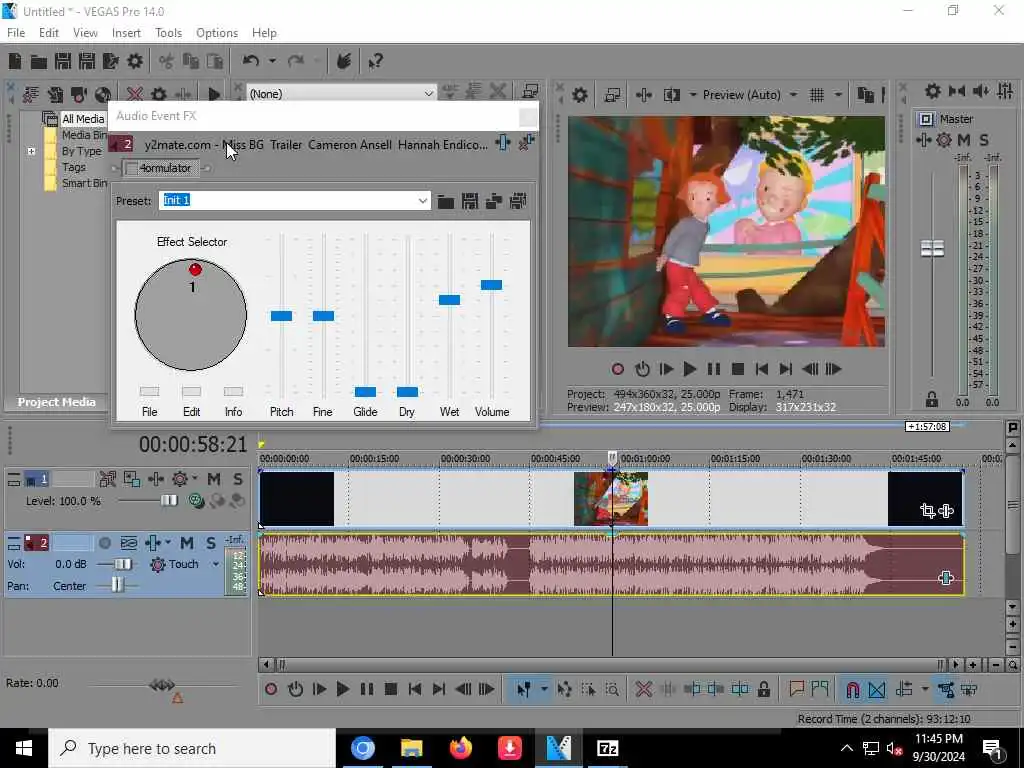Image resolution: width=1024 pixels, height=768 pixels.
Task: Open the Interactive Tutorials hand icon
Action: pyautogui.click(x=344, y=61)
